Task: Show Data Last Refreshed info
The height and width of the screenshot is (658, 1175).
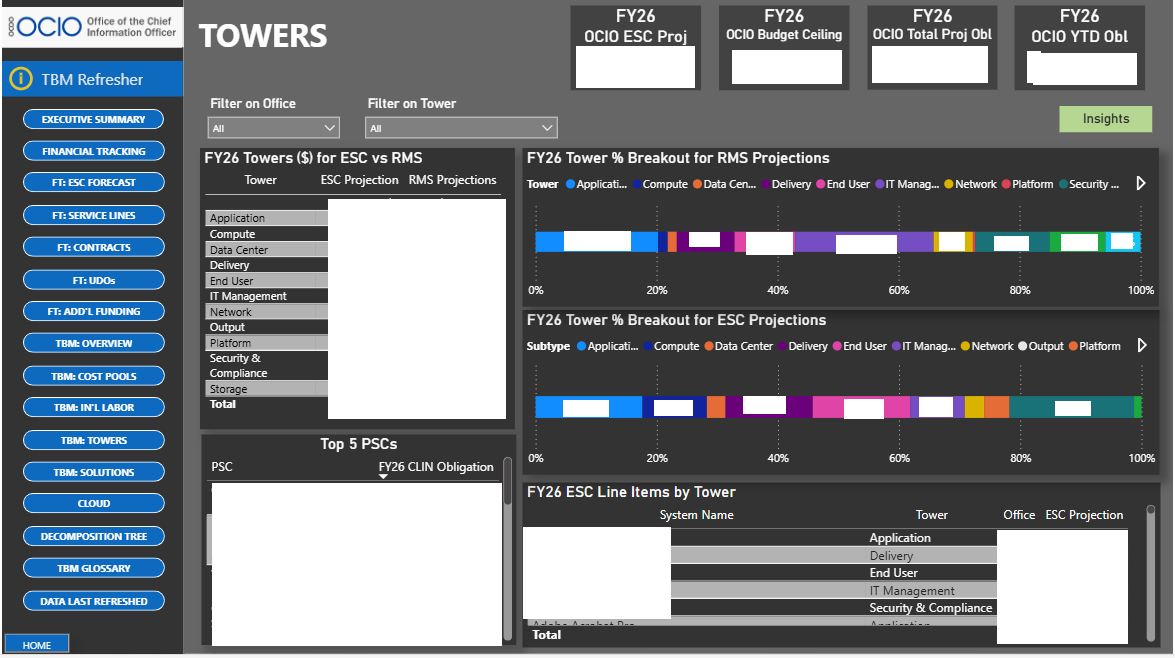Action: pyautogui.click(x=94, y=601)
